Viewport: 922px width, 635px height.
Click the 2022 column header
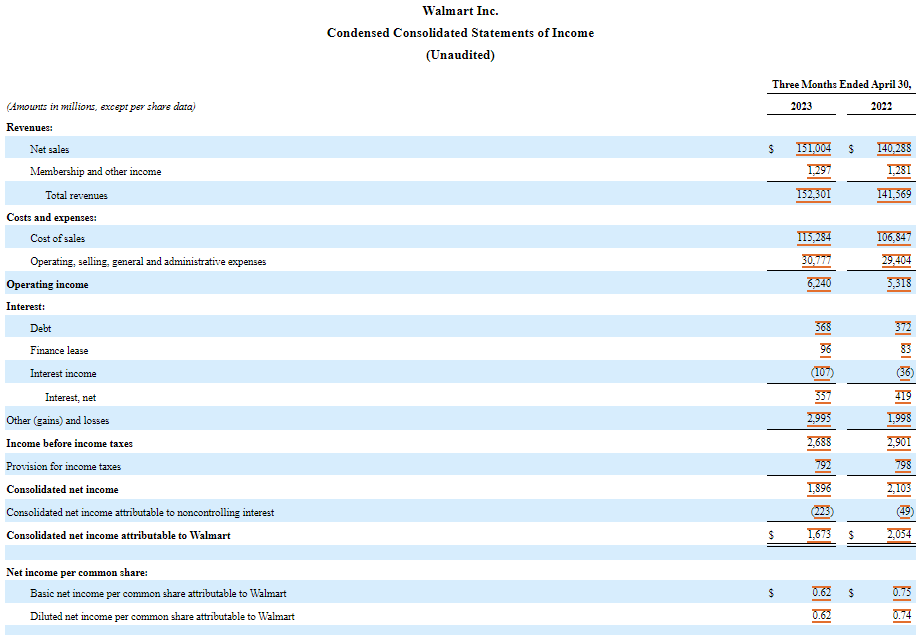tap(881, 106)
